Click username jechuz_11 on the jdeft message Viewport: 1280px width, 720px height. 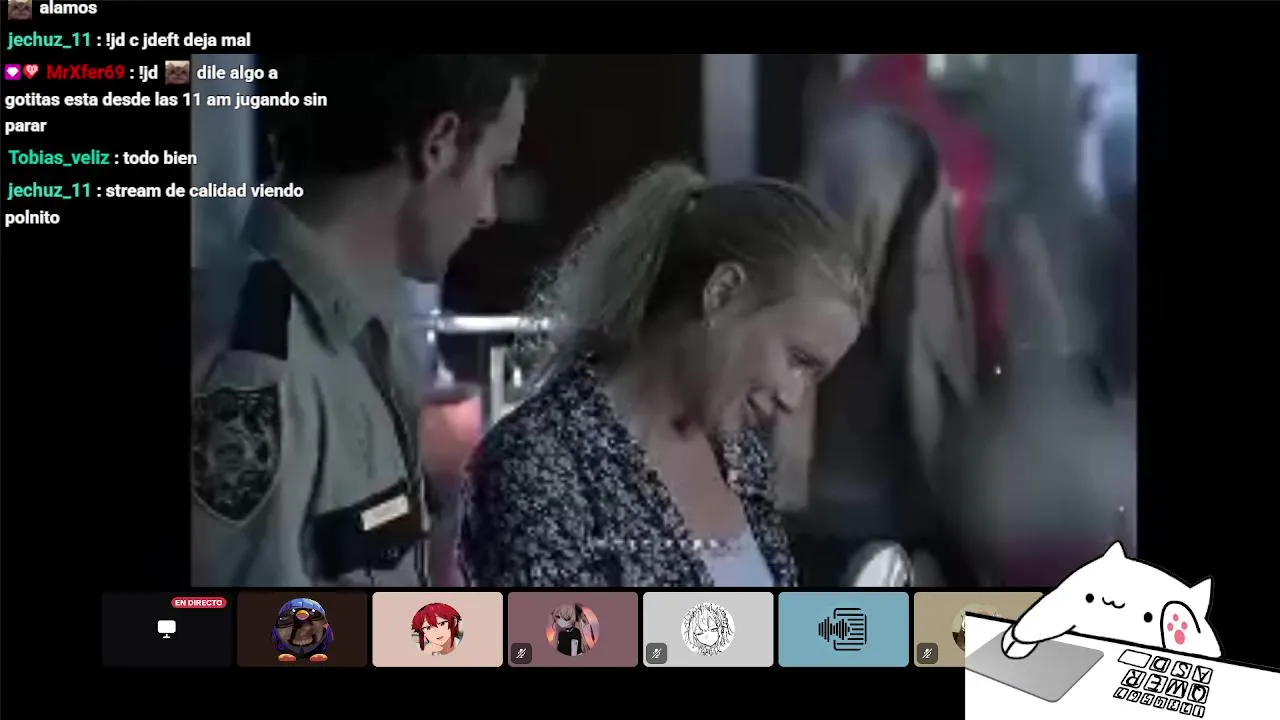click(x=49, y=40)
